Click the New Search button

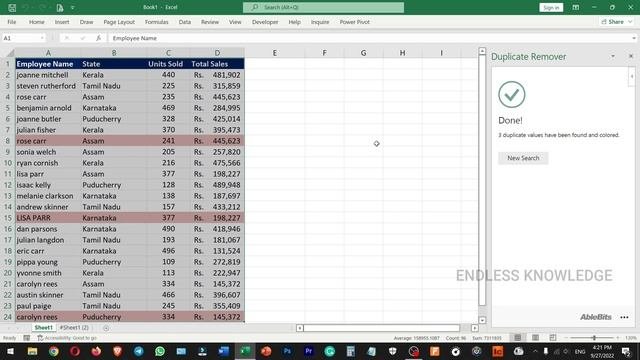pos(523,158)
